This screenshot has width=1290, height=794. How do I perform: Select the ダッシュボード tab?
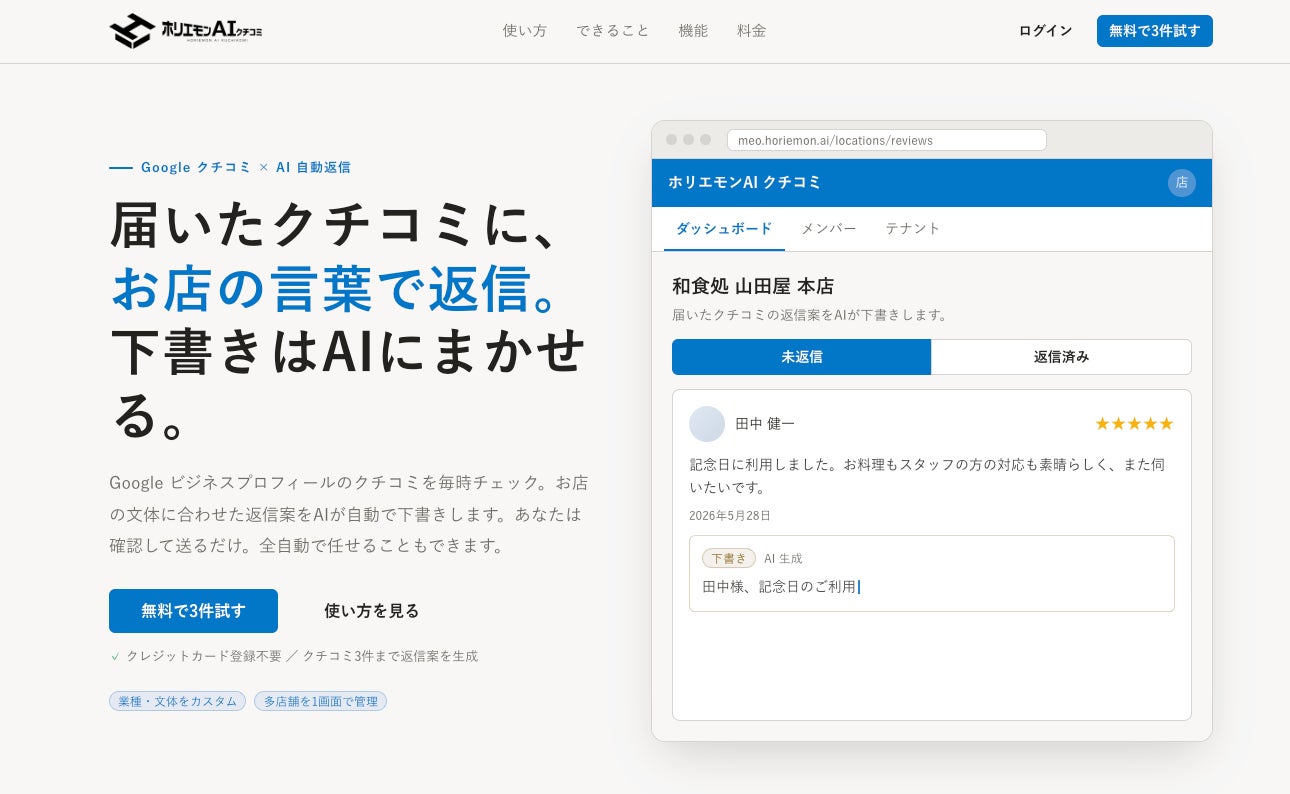(x=724, y=229)
